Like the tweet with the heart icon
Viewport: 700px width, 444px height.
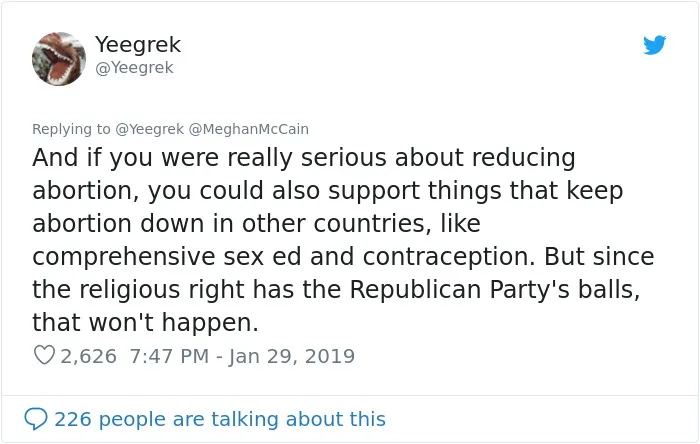pyautogui.click(x=44, y=356)
